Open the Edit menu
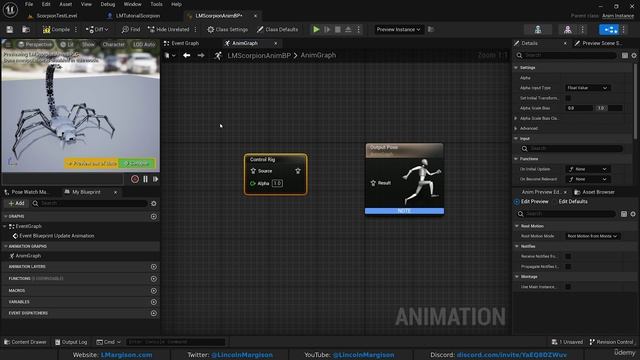This screenshot has height=360, width=640. 46,4
